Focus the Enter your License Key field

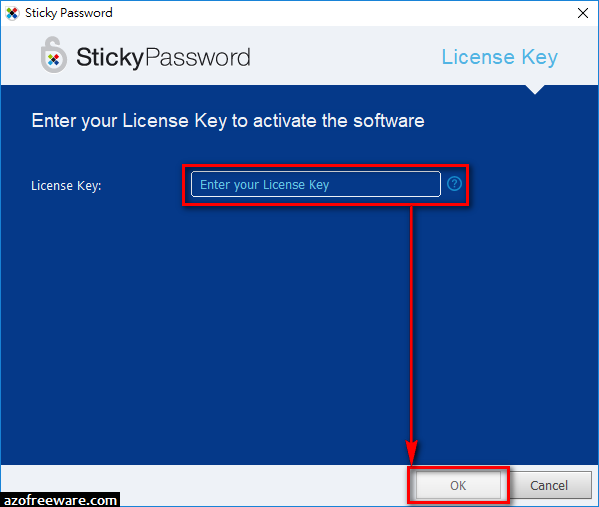pyautogui.click(x=316, y=184)
